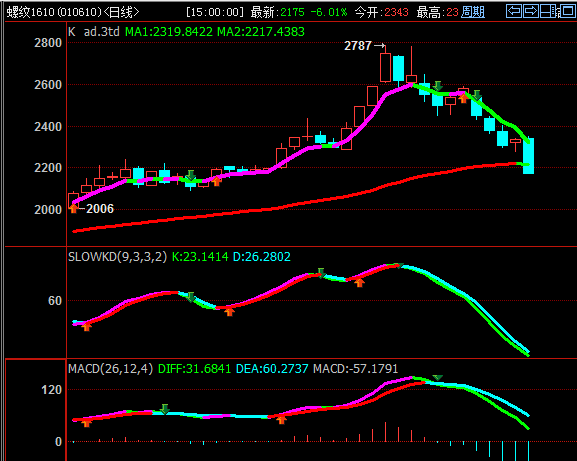Click the last tall cyan candlestick

[x=528, y=156]
